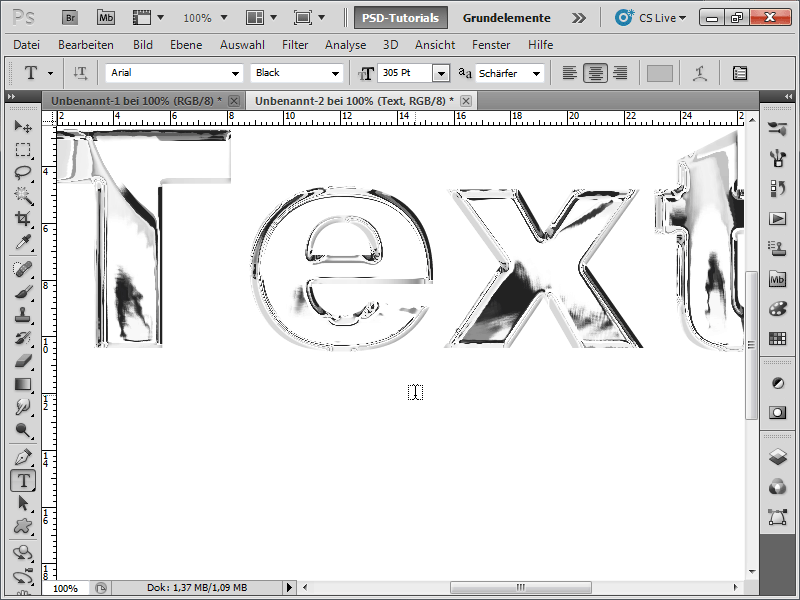Select the Healing Brush tool
800x600 pixels.
pyautogui.click(x=23, y=269)
